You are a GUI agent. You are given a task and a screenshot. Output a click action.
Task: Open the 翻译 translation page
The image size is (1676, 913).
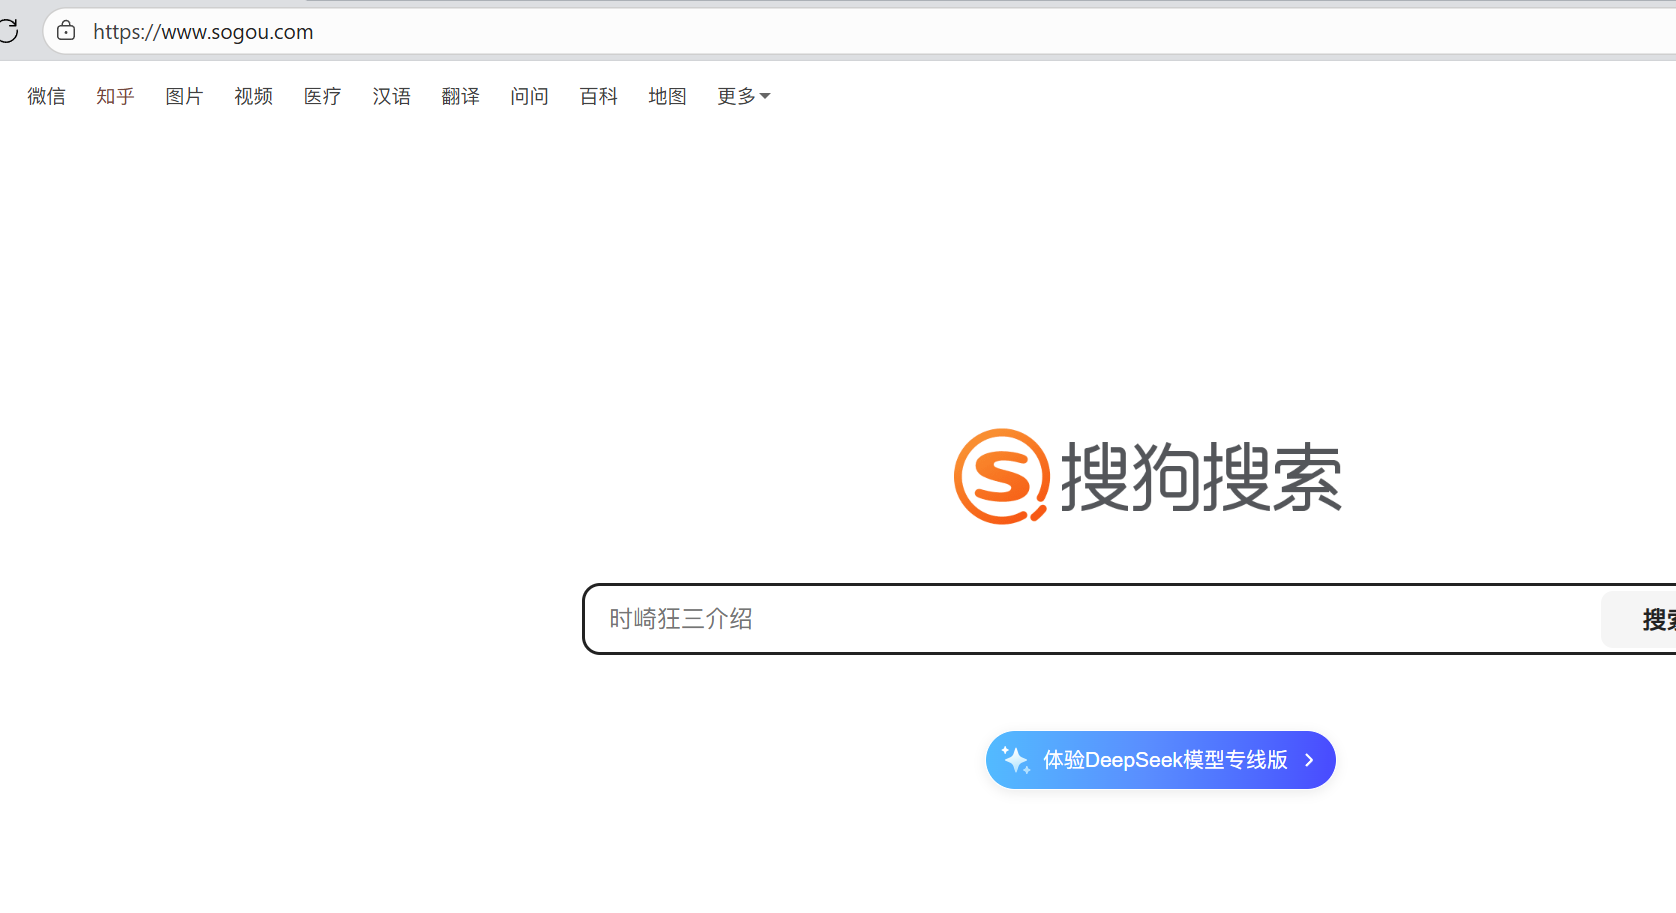pos(460,96)
